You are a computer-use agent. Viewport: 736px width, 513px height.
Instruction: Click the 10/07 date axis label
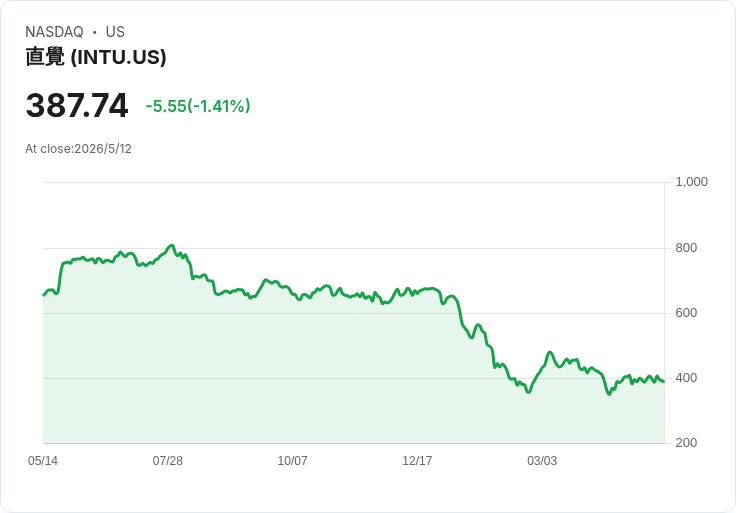292,460
